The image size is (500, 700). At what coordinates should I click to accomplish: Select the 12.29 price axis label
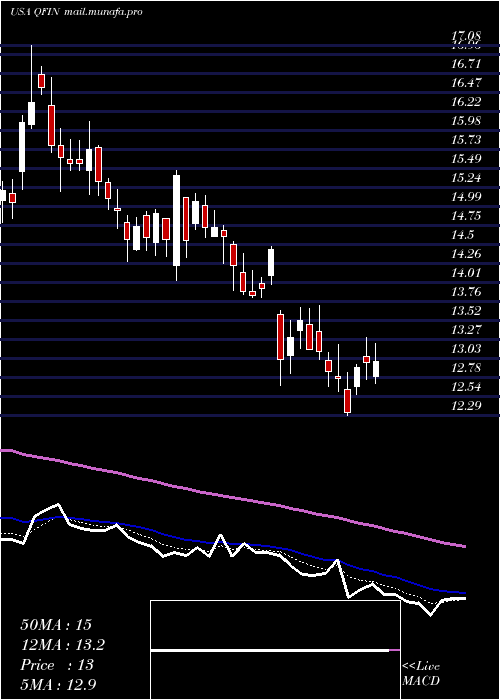pos(466,407)
